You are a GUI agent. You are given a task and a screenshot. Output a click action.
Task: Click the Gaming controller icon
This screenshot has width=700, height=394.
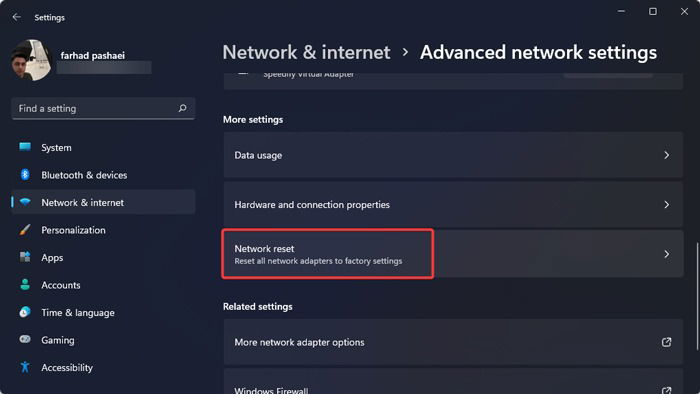pyautogui.click(x=25, y=340)
